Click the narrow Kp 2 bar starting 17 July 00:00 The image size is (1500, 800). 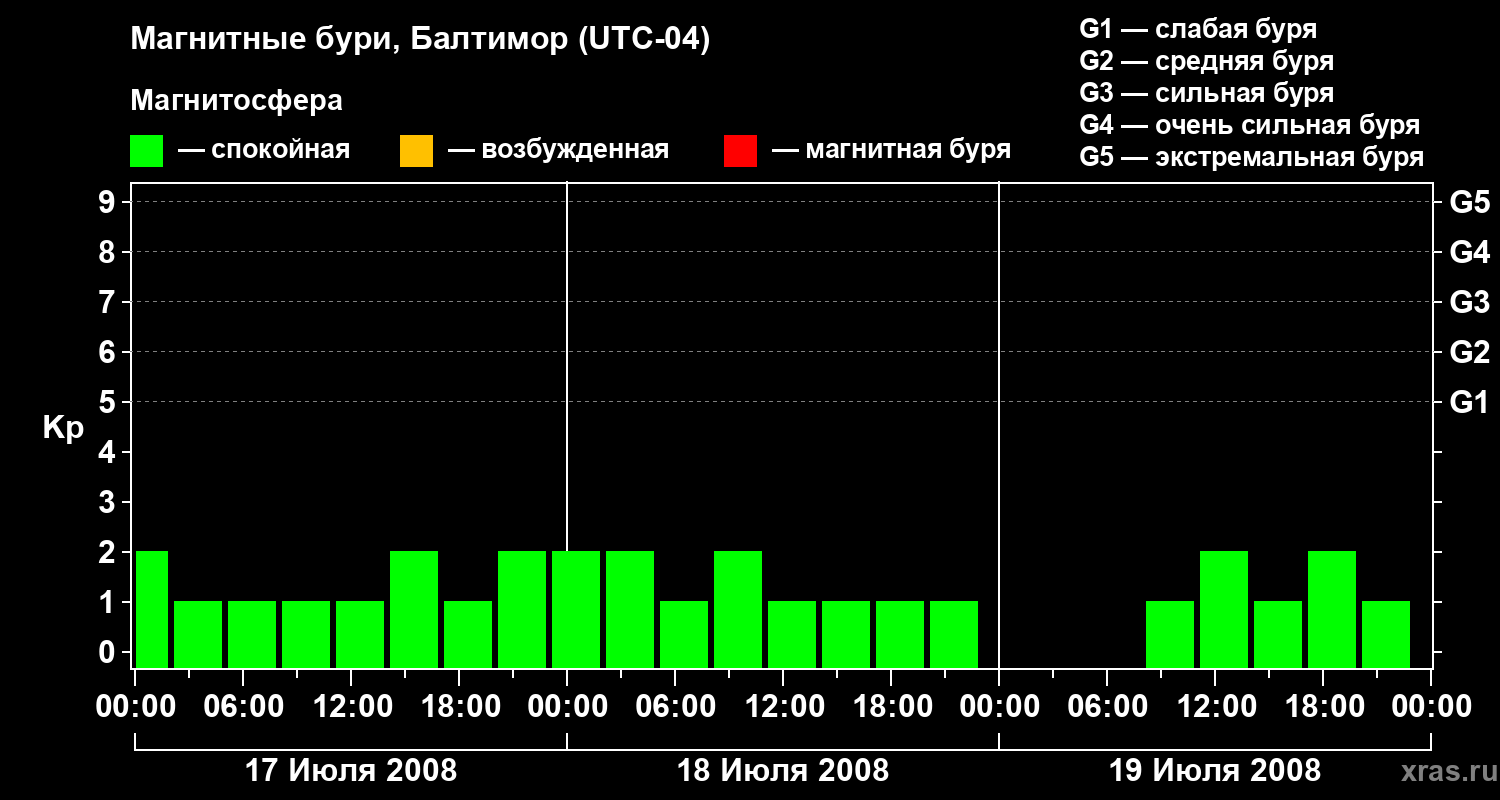(x=152, y=609)
